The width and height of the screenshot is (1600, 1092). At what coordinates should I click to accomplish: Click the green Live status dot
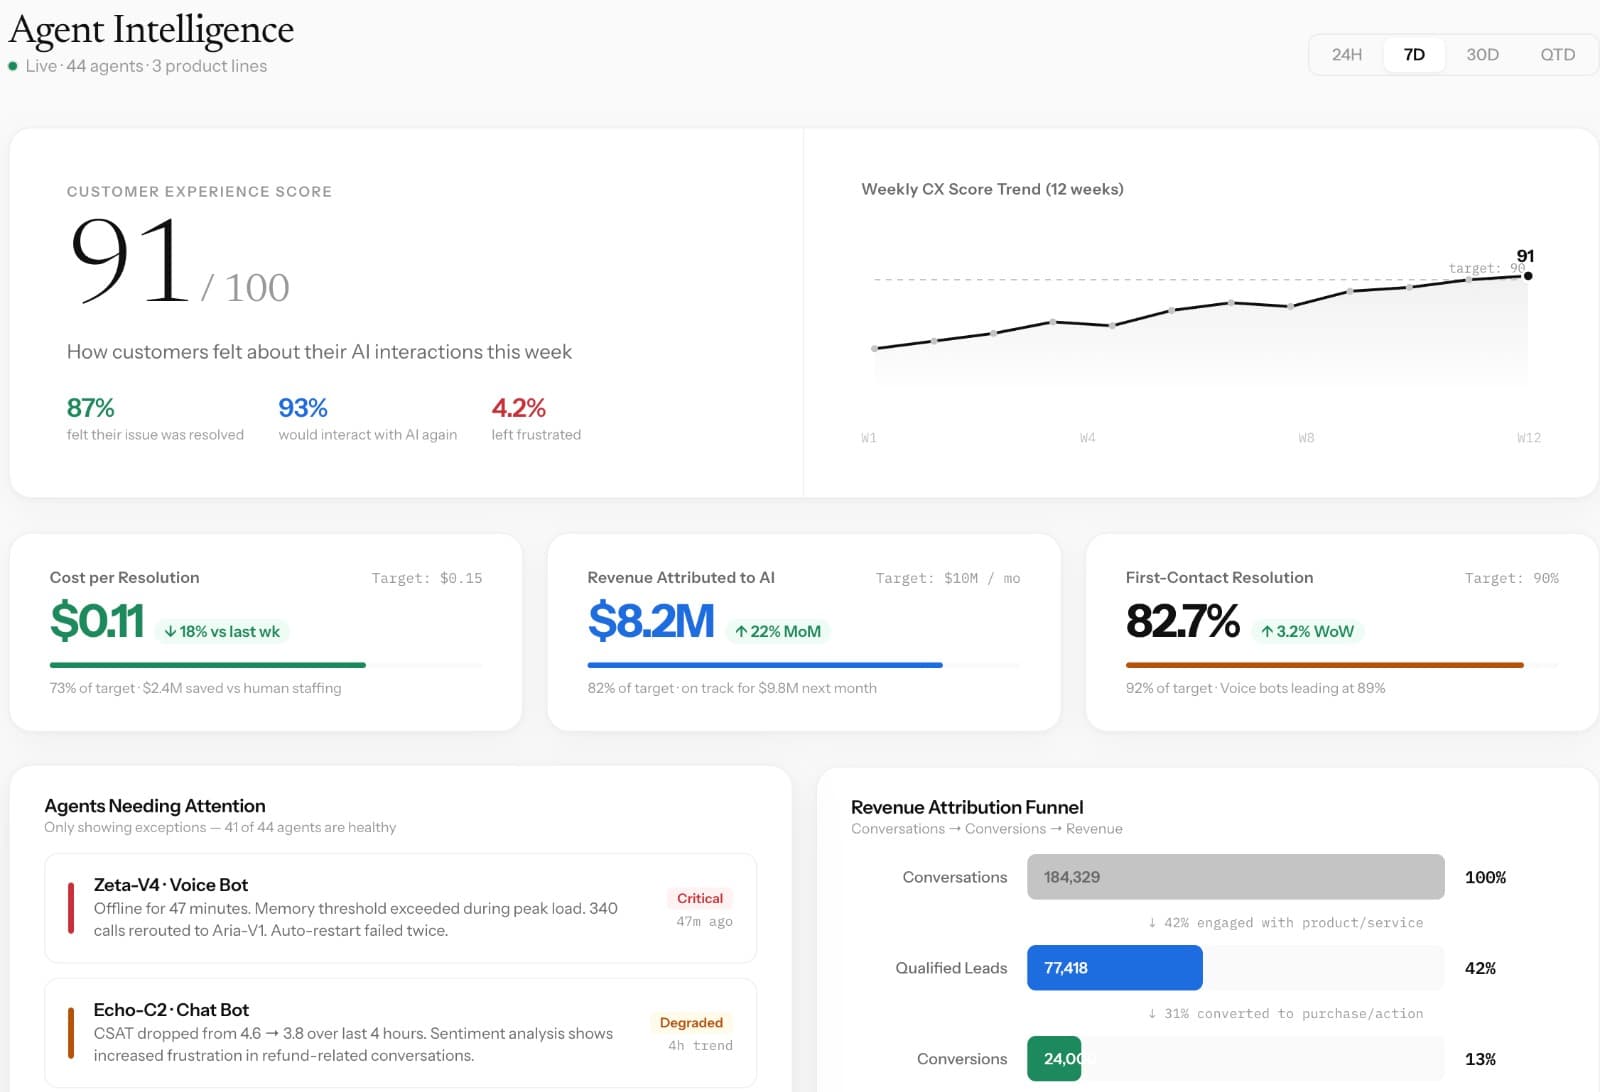point(14,66)
